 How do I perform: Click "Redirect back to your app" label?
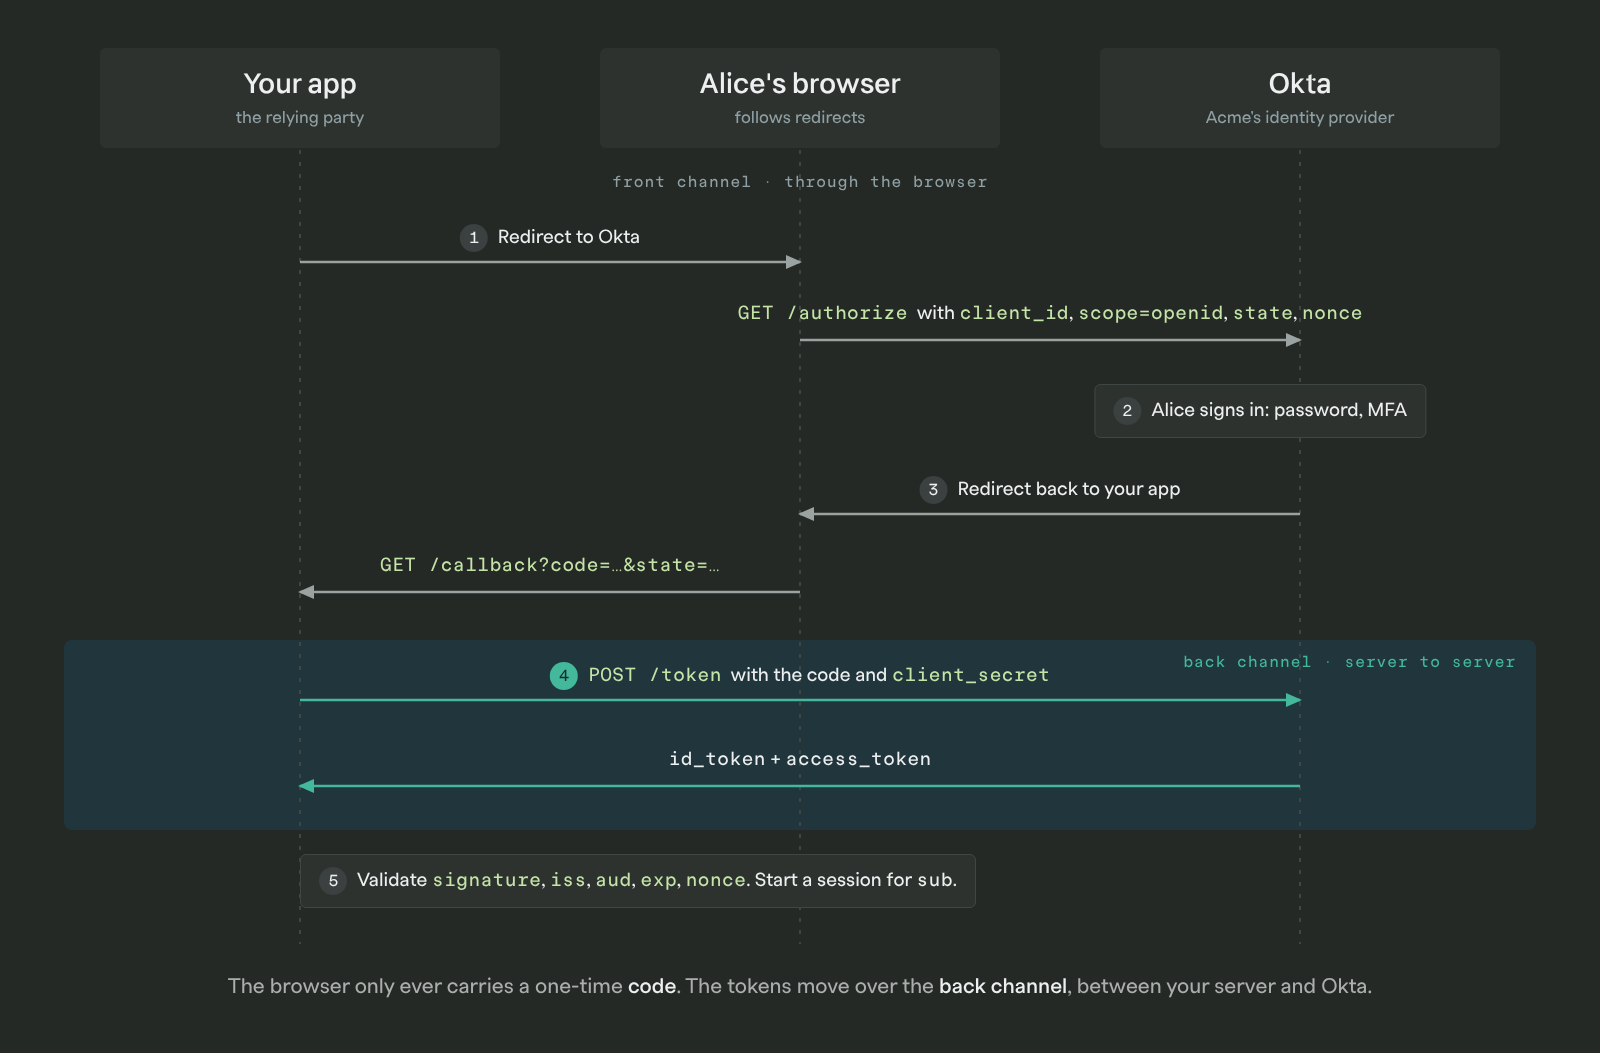(1068, 489)
